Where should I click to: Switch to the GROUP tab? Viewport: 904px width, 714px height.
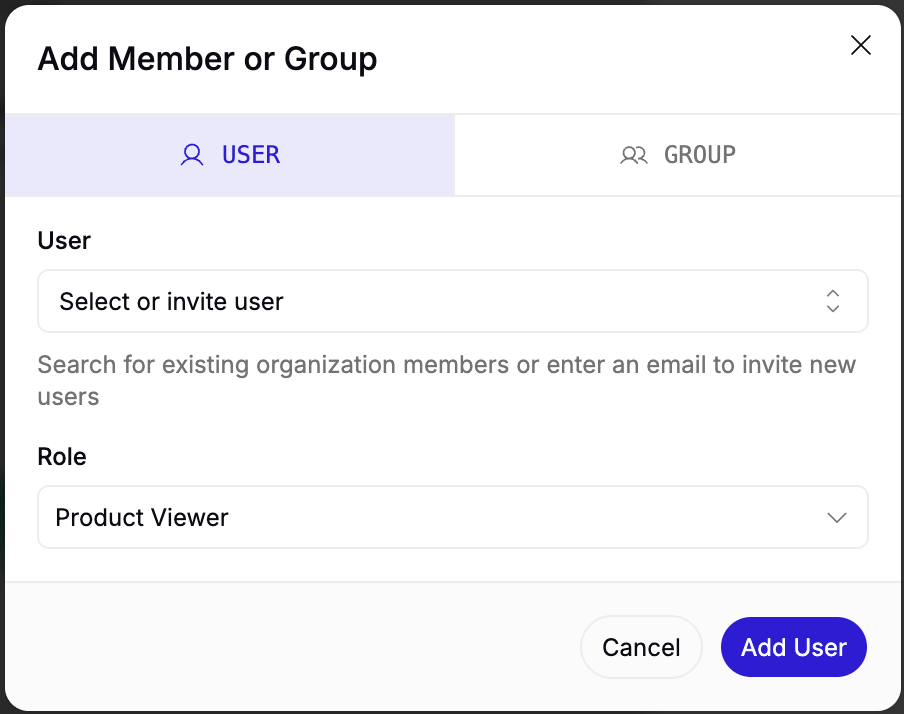[677, 155]
